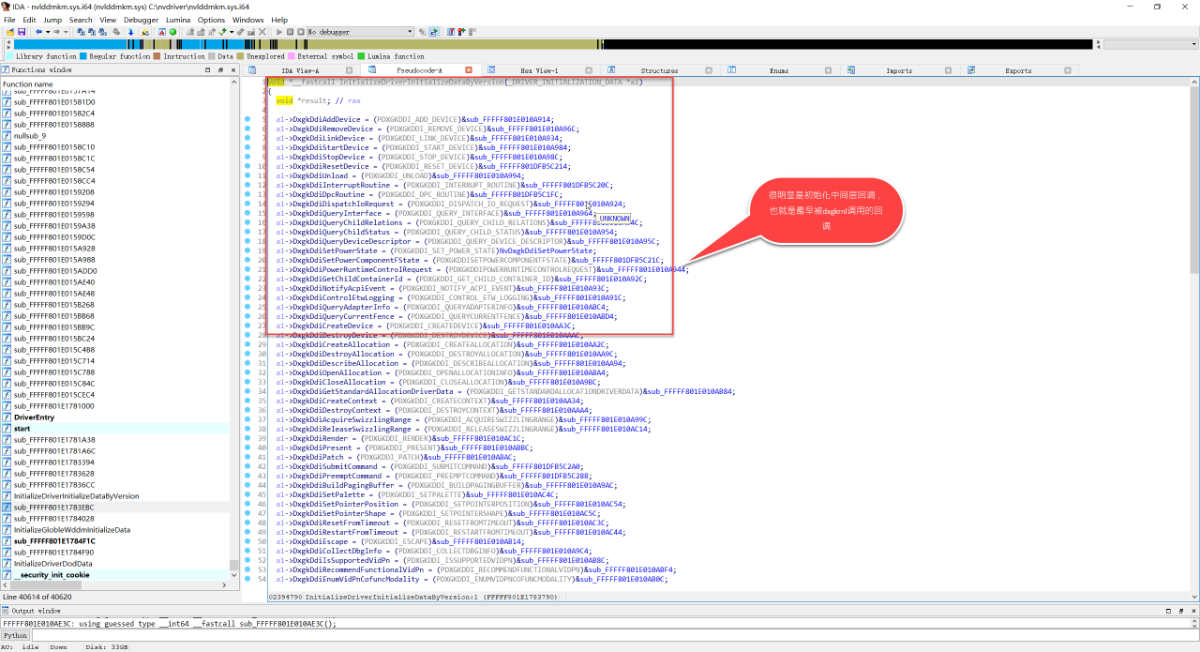Close the Functions window panel
The image size is (1200, 652).
click(x=235, y=71)
